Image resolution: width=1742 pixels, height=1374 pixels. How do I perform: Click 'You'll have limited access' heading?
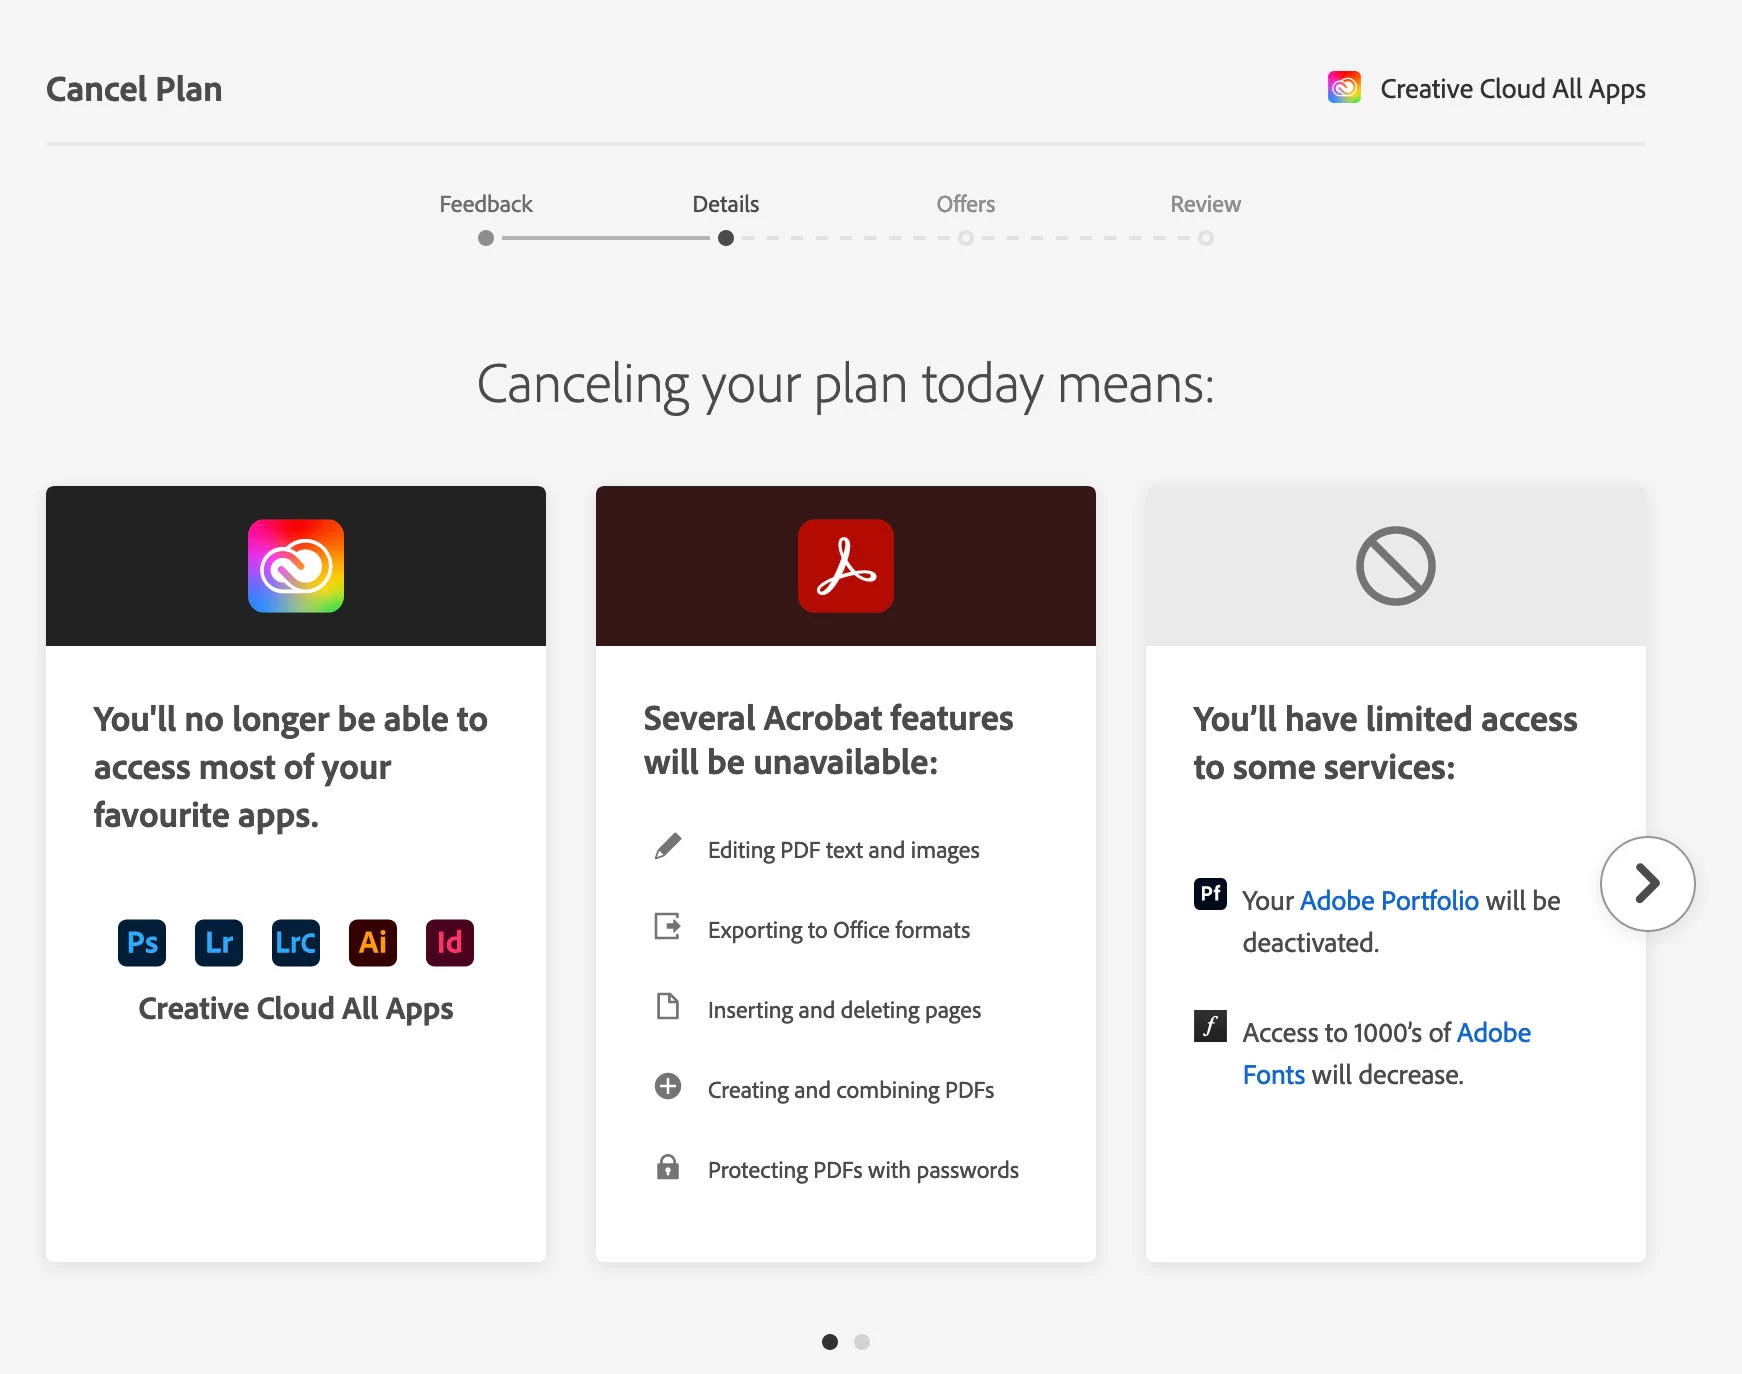(x=1385, y=743)
